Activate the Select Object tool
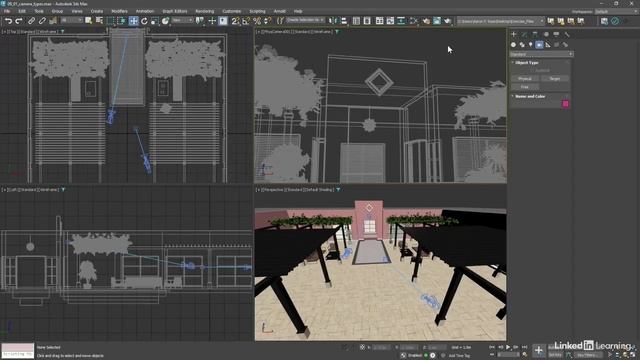 click(89, 21)
